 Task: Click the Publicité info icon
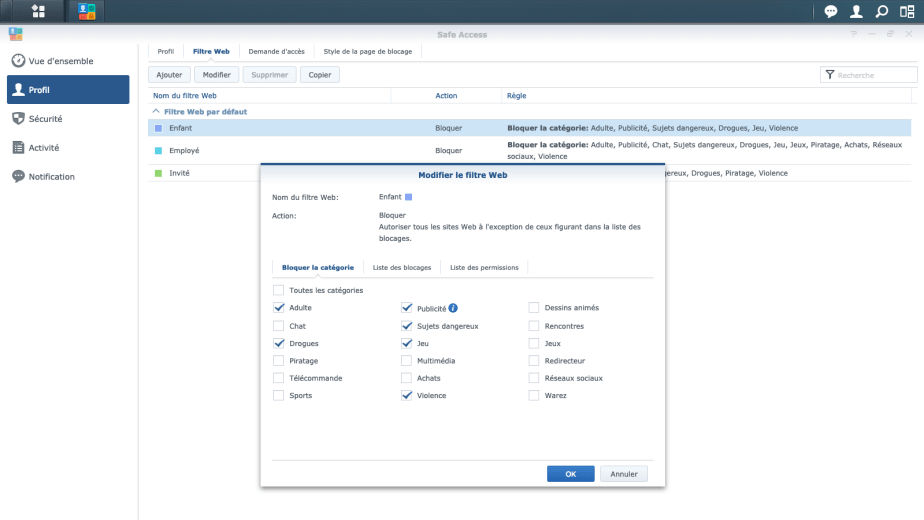coord(454,308)
